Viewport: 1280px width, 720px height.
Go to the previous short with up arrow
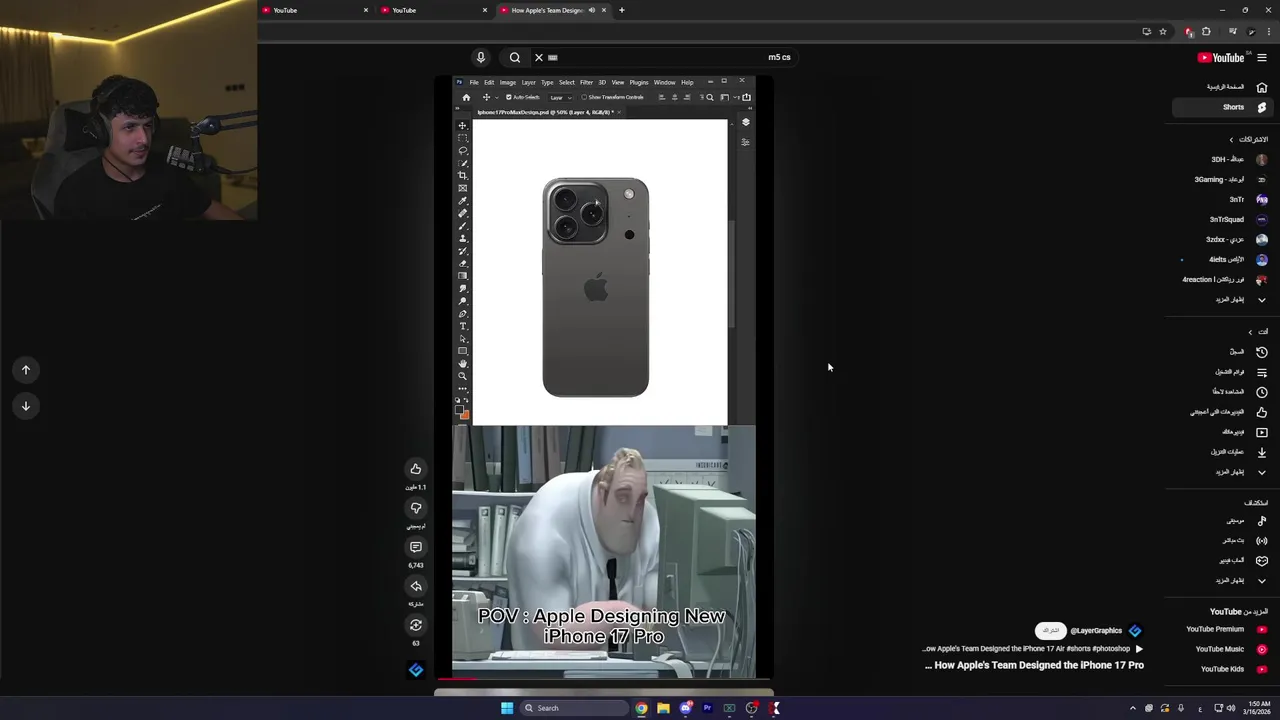(26, 370)
